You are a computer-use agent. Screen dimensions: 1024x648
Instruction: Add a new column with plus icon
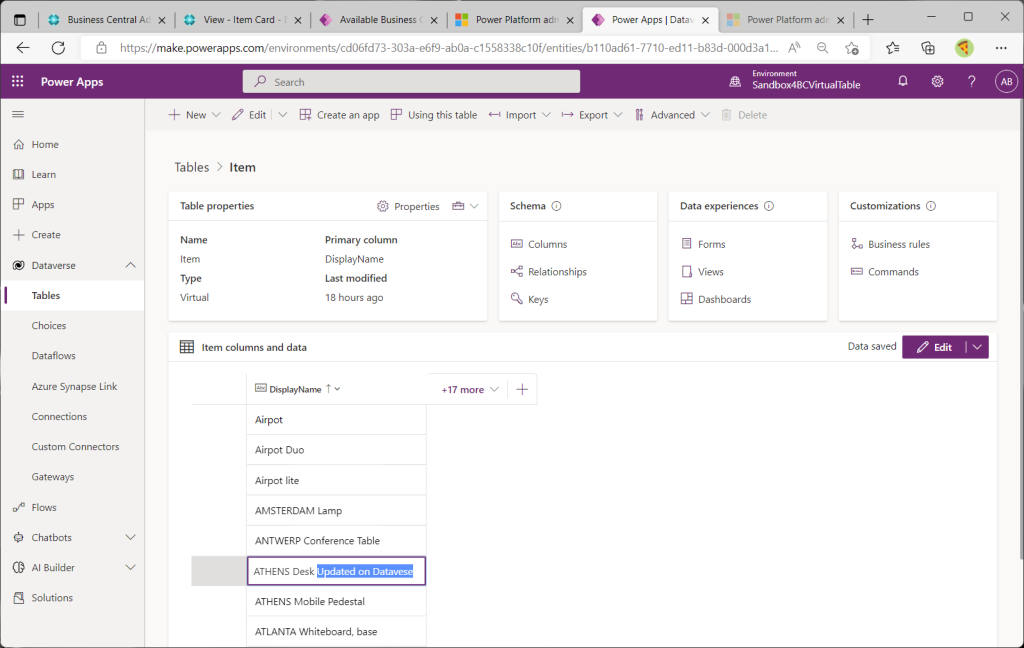[522, 389]
